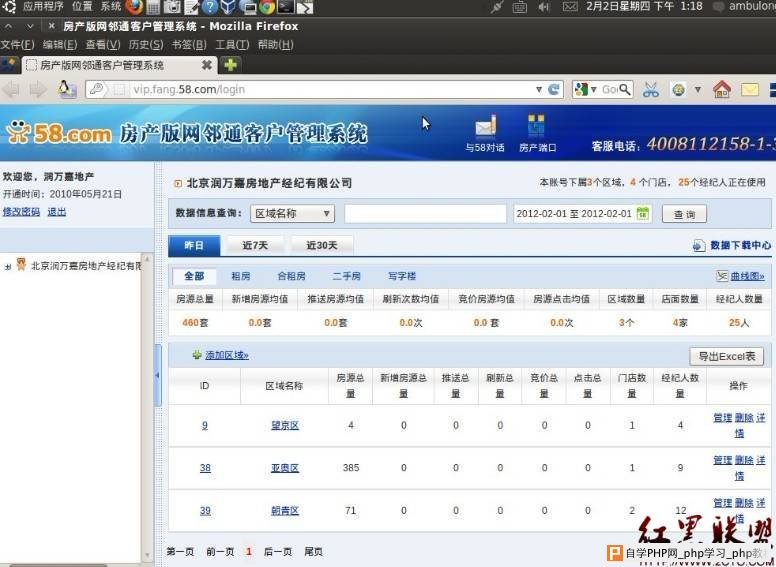The width and height of the screenshot is (776, 567).
Task: Open the 望京区 area link
Action: (285, 425)
